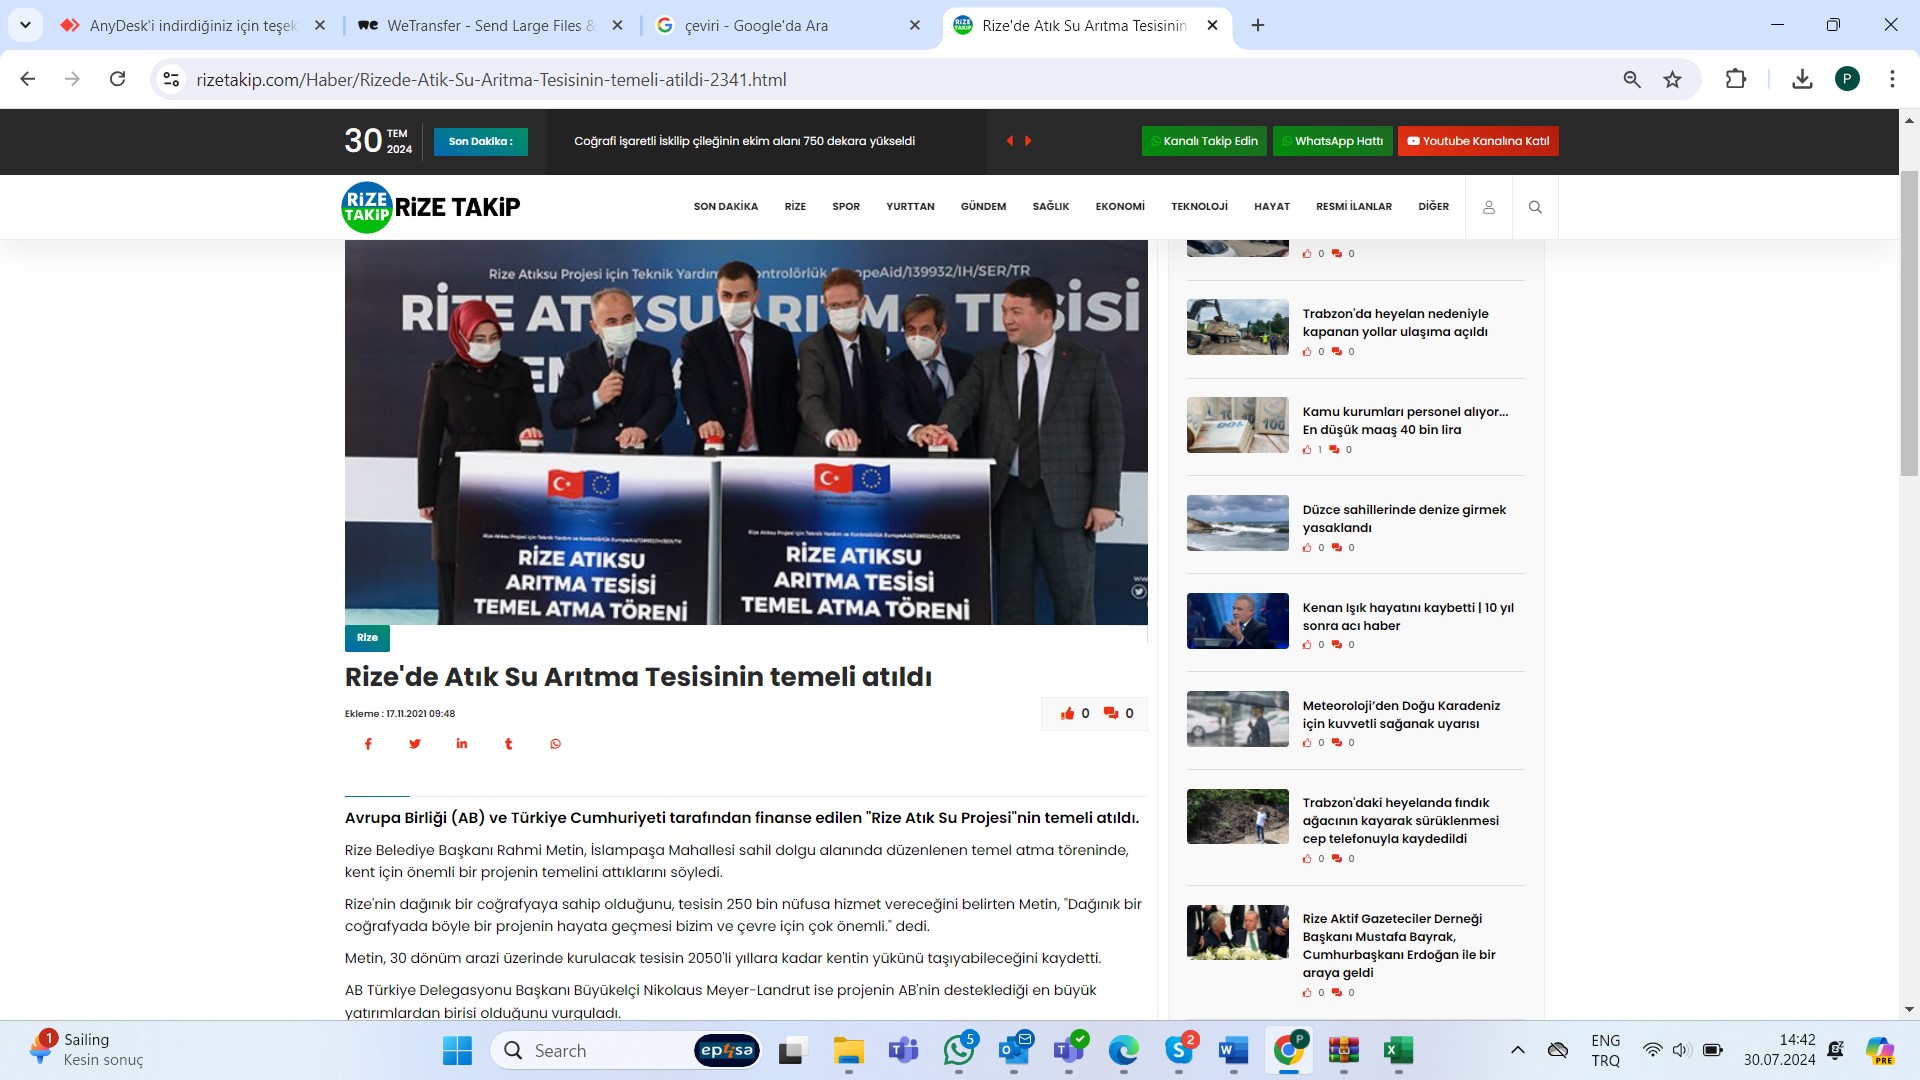
Task: Open EKONOMİ menu item
Action: (1120, 207)
